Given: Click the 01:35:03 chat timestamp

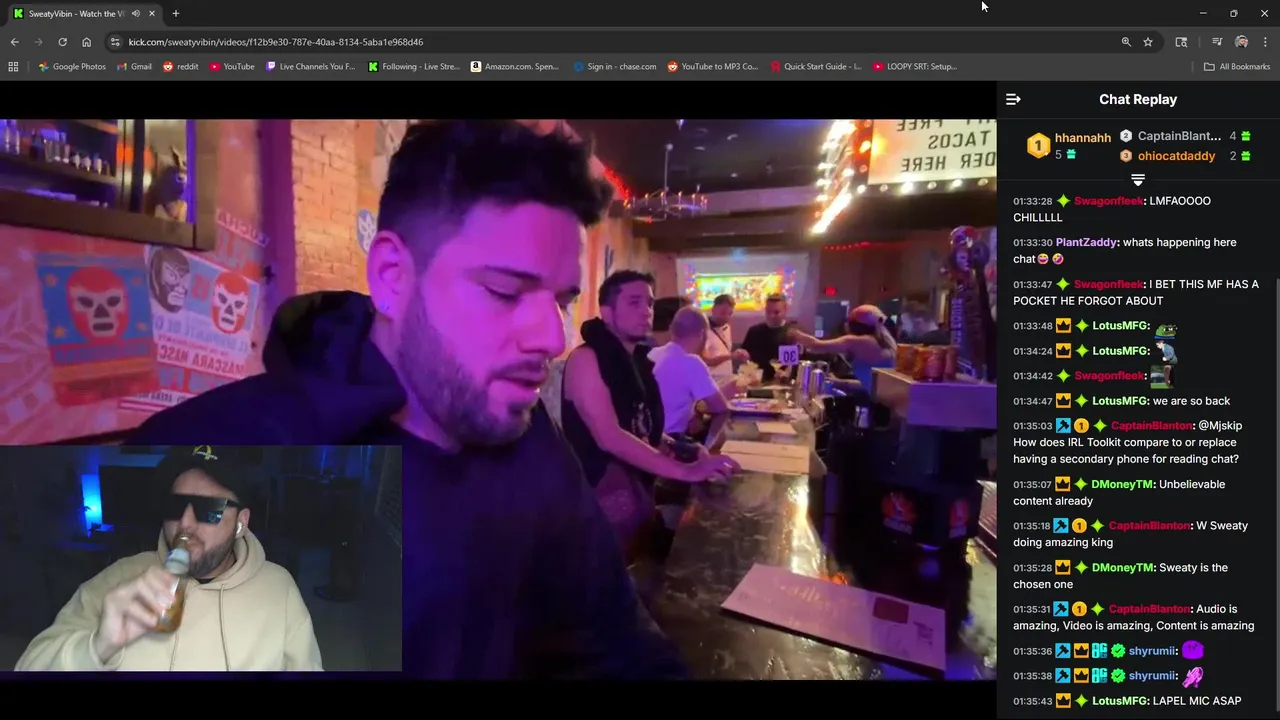Looking at the screenshot, I should (x=1032, y=426).
